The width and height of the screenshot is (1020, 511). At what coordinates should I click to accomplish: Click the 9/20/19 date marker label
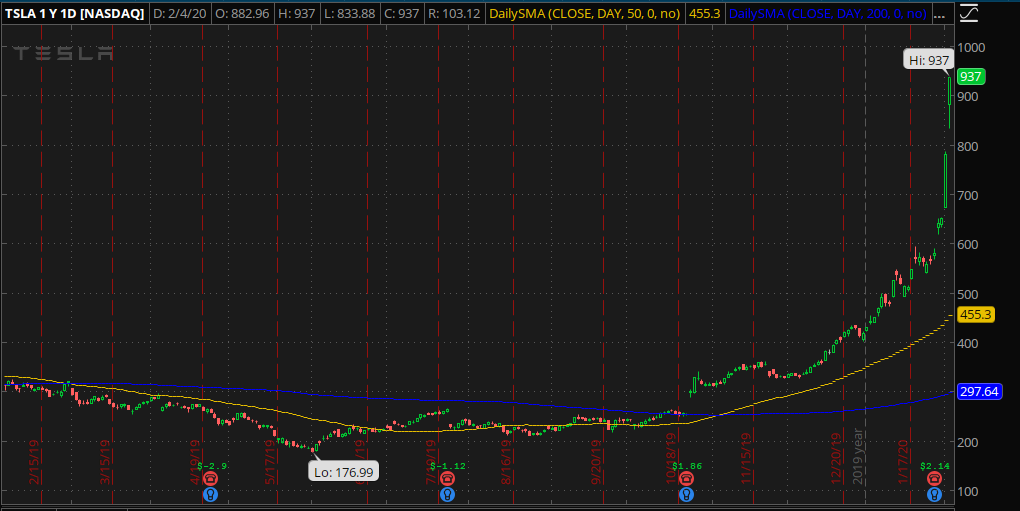(595, 462)
